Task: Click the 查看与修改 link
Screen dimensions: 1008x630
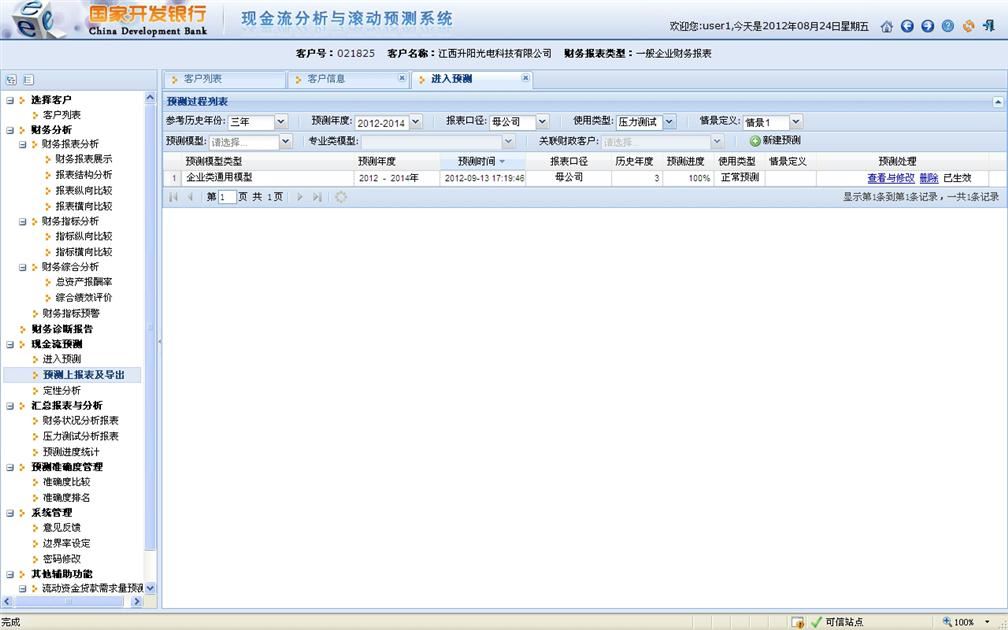Action: click(x=890, y=178)
